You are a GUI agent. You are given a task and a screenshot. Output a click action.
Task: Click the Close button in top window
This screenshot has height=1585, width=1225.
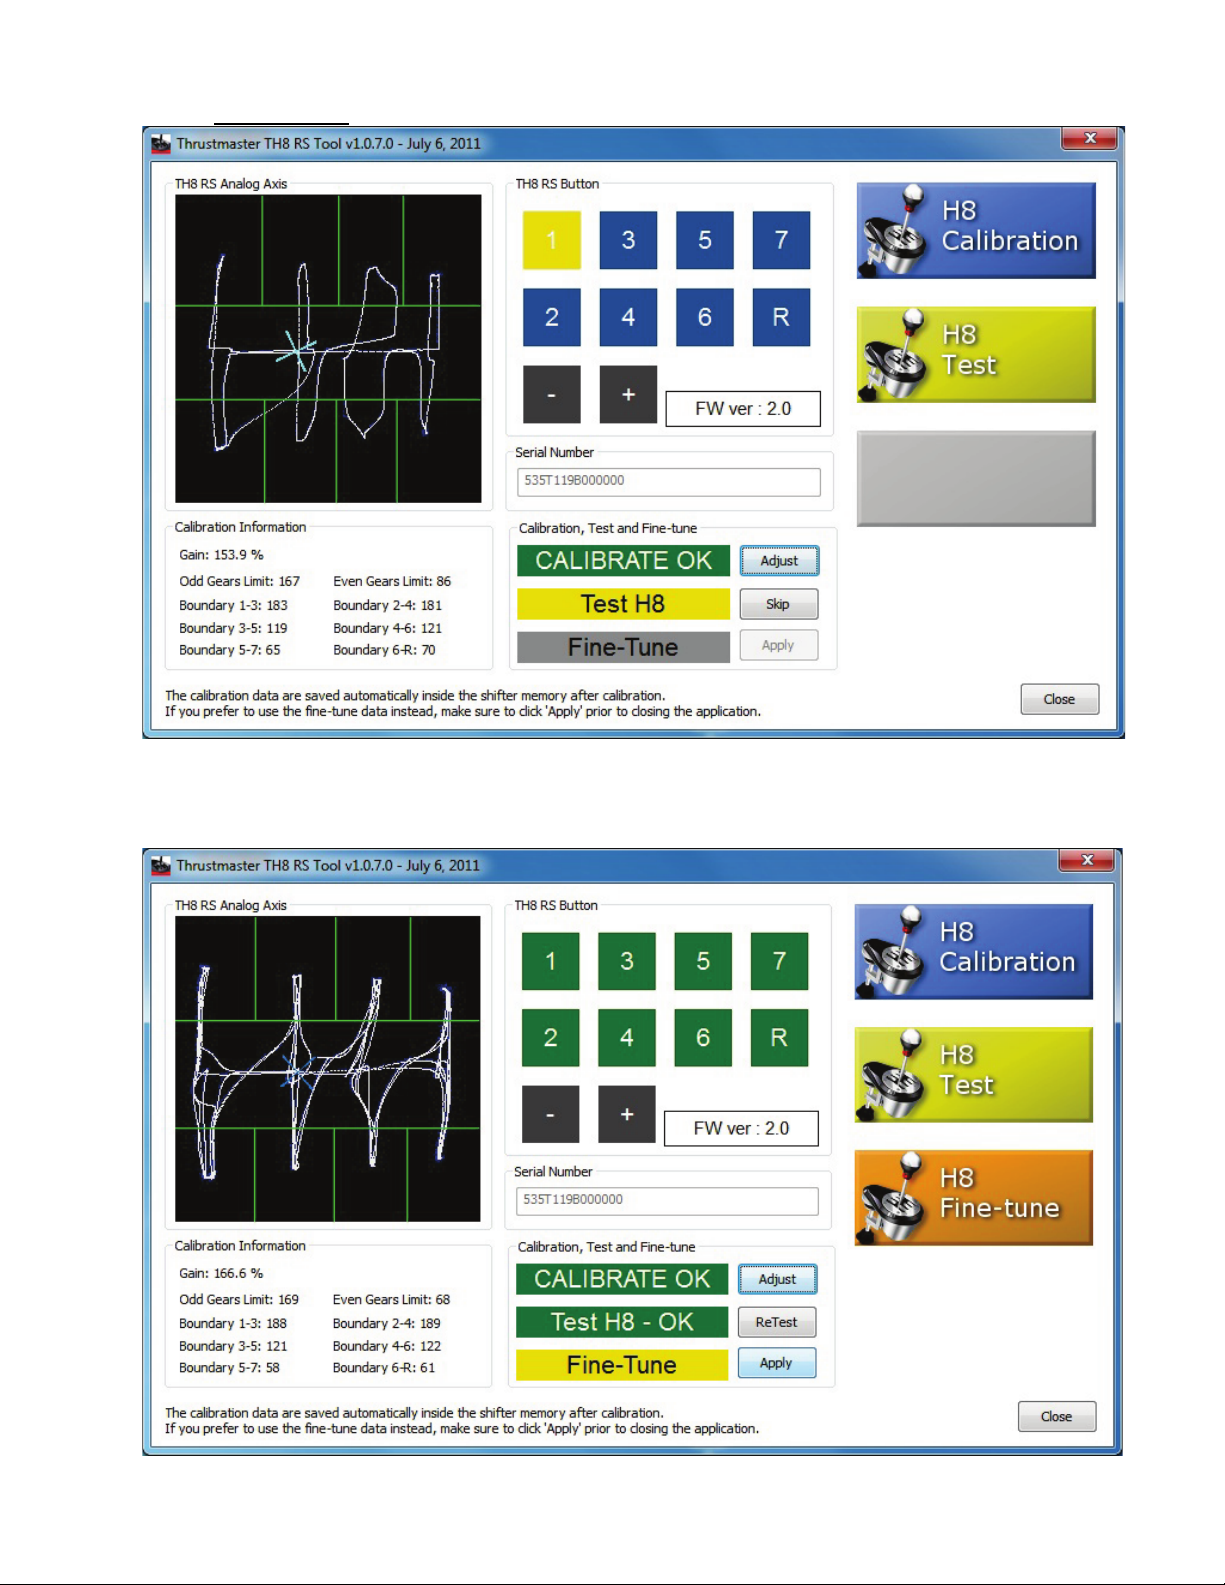click(1059, 699)
